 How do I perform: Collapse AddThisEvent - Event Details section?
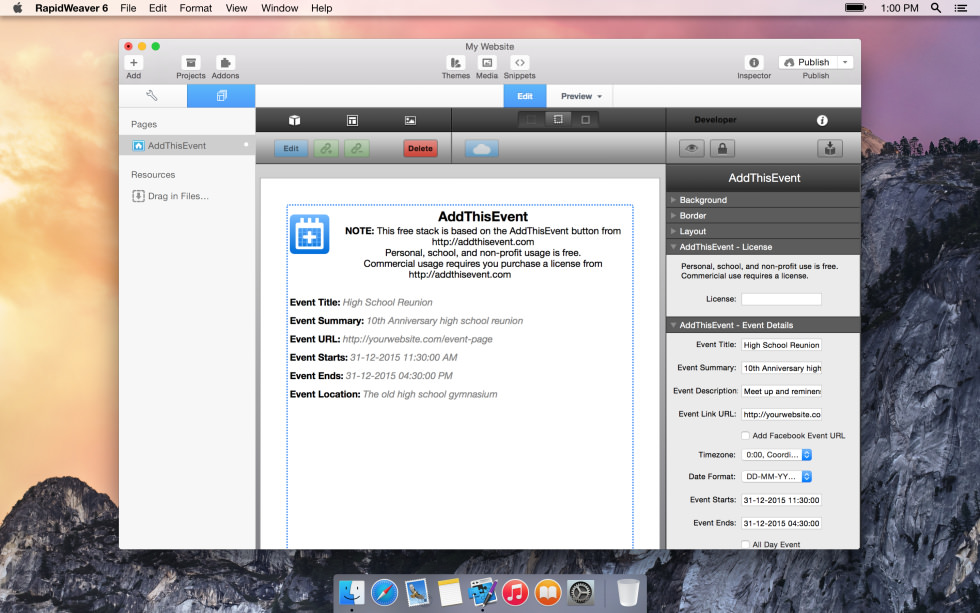[x=763, y=325]
